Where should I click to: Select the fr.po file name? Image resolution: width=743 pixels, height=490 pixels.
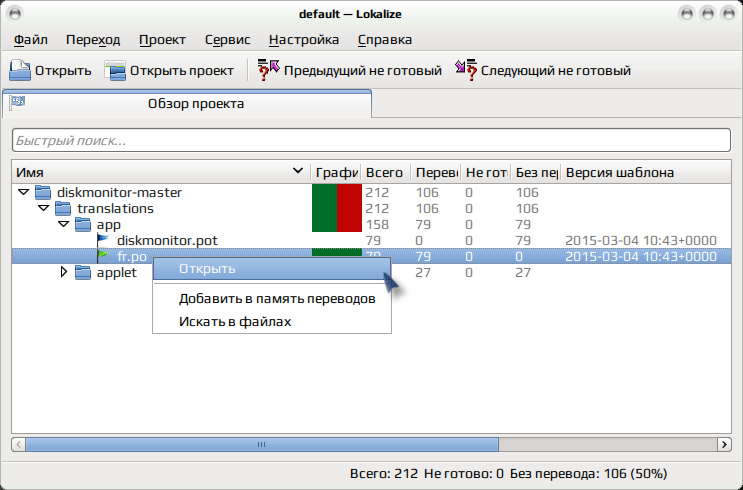(132, 256)
